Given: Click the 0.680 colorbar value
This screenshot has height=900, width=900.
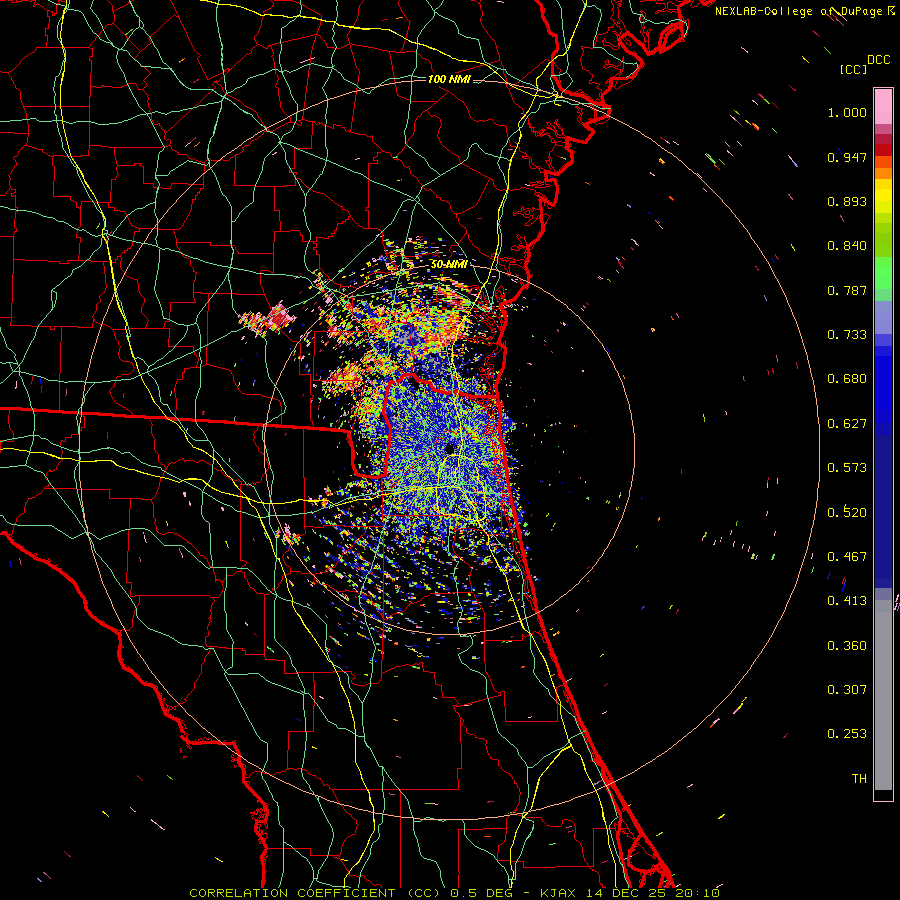Looking at the screenshot, I should click(847, 379).
